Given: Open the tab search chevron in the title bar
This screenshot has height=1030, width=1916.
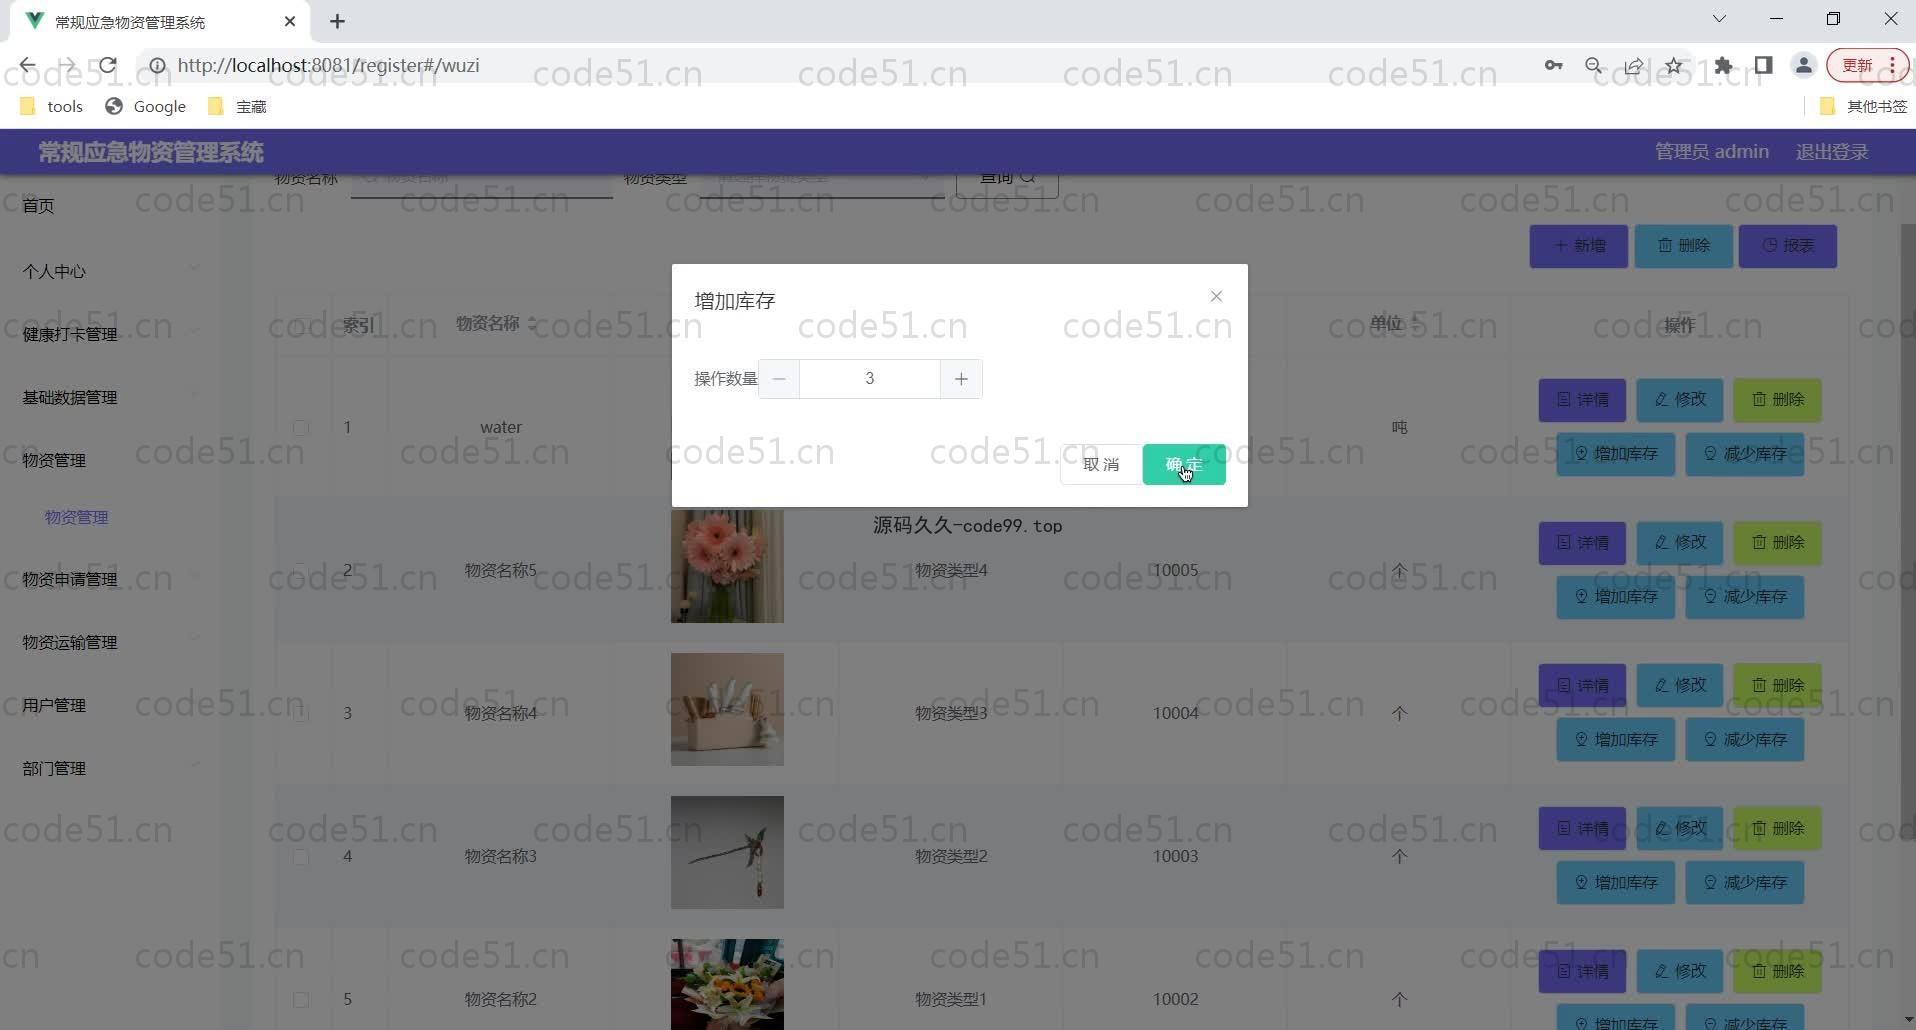Looking at the screenshot, I should tap(1719, 19).
